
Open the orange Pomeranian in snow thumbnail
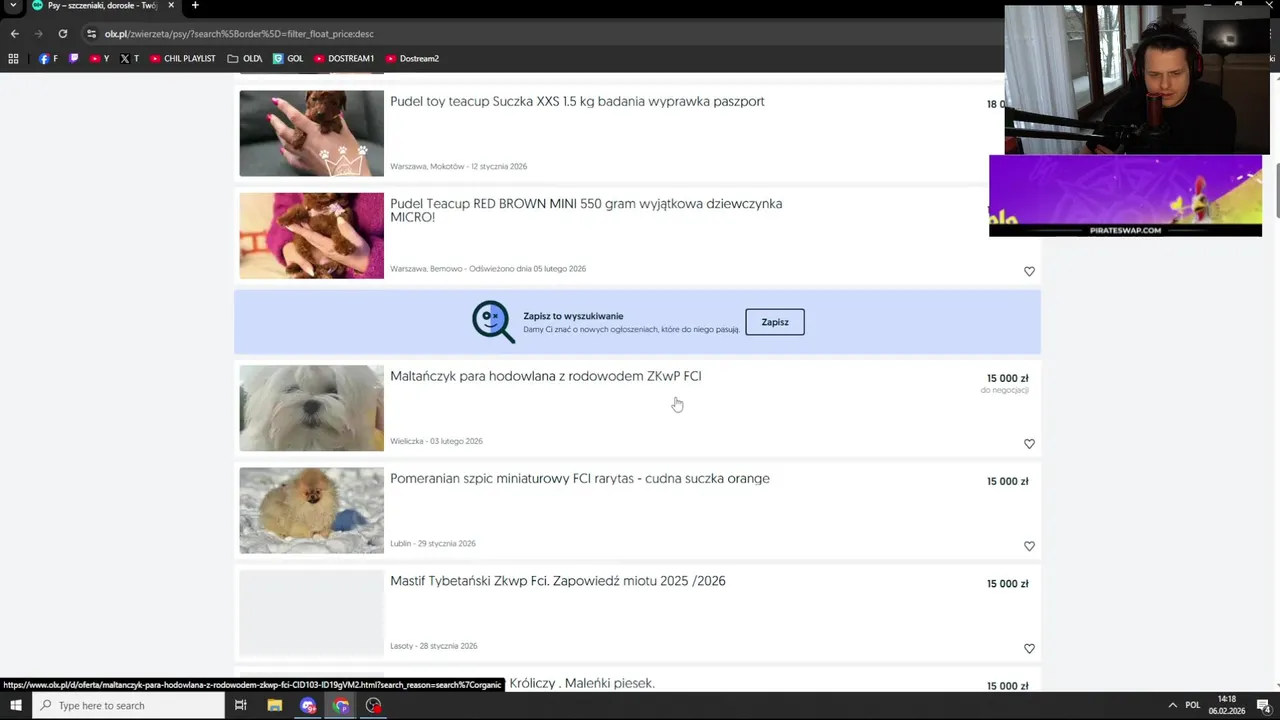[311, 510]
